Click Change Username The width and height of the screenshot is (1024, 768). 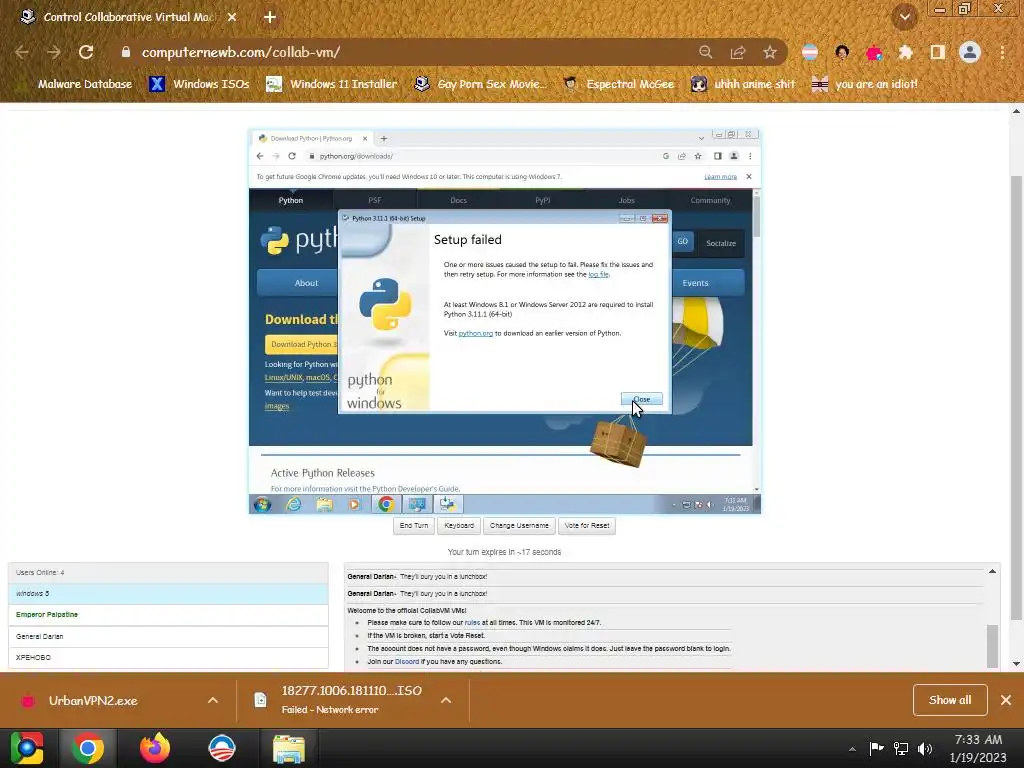[519, 526]
